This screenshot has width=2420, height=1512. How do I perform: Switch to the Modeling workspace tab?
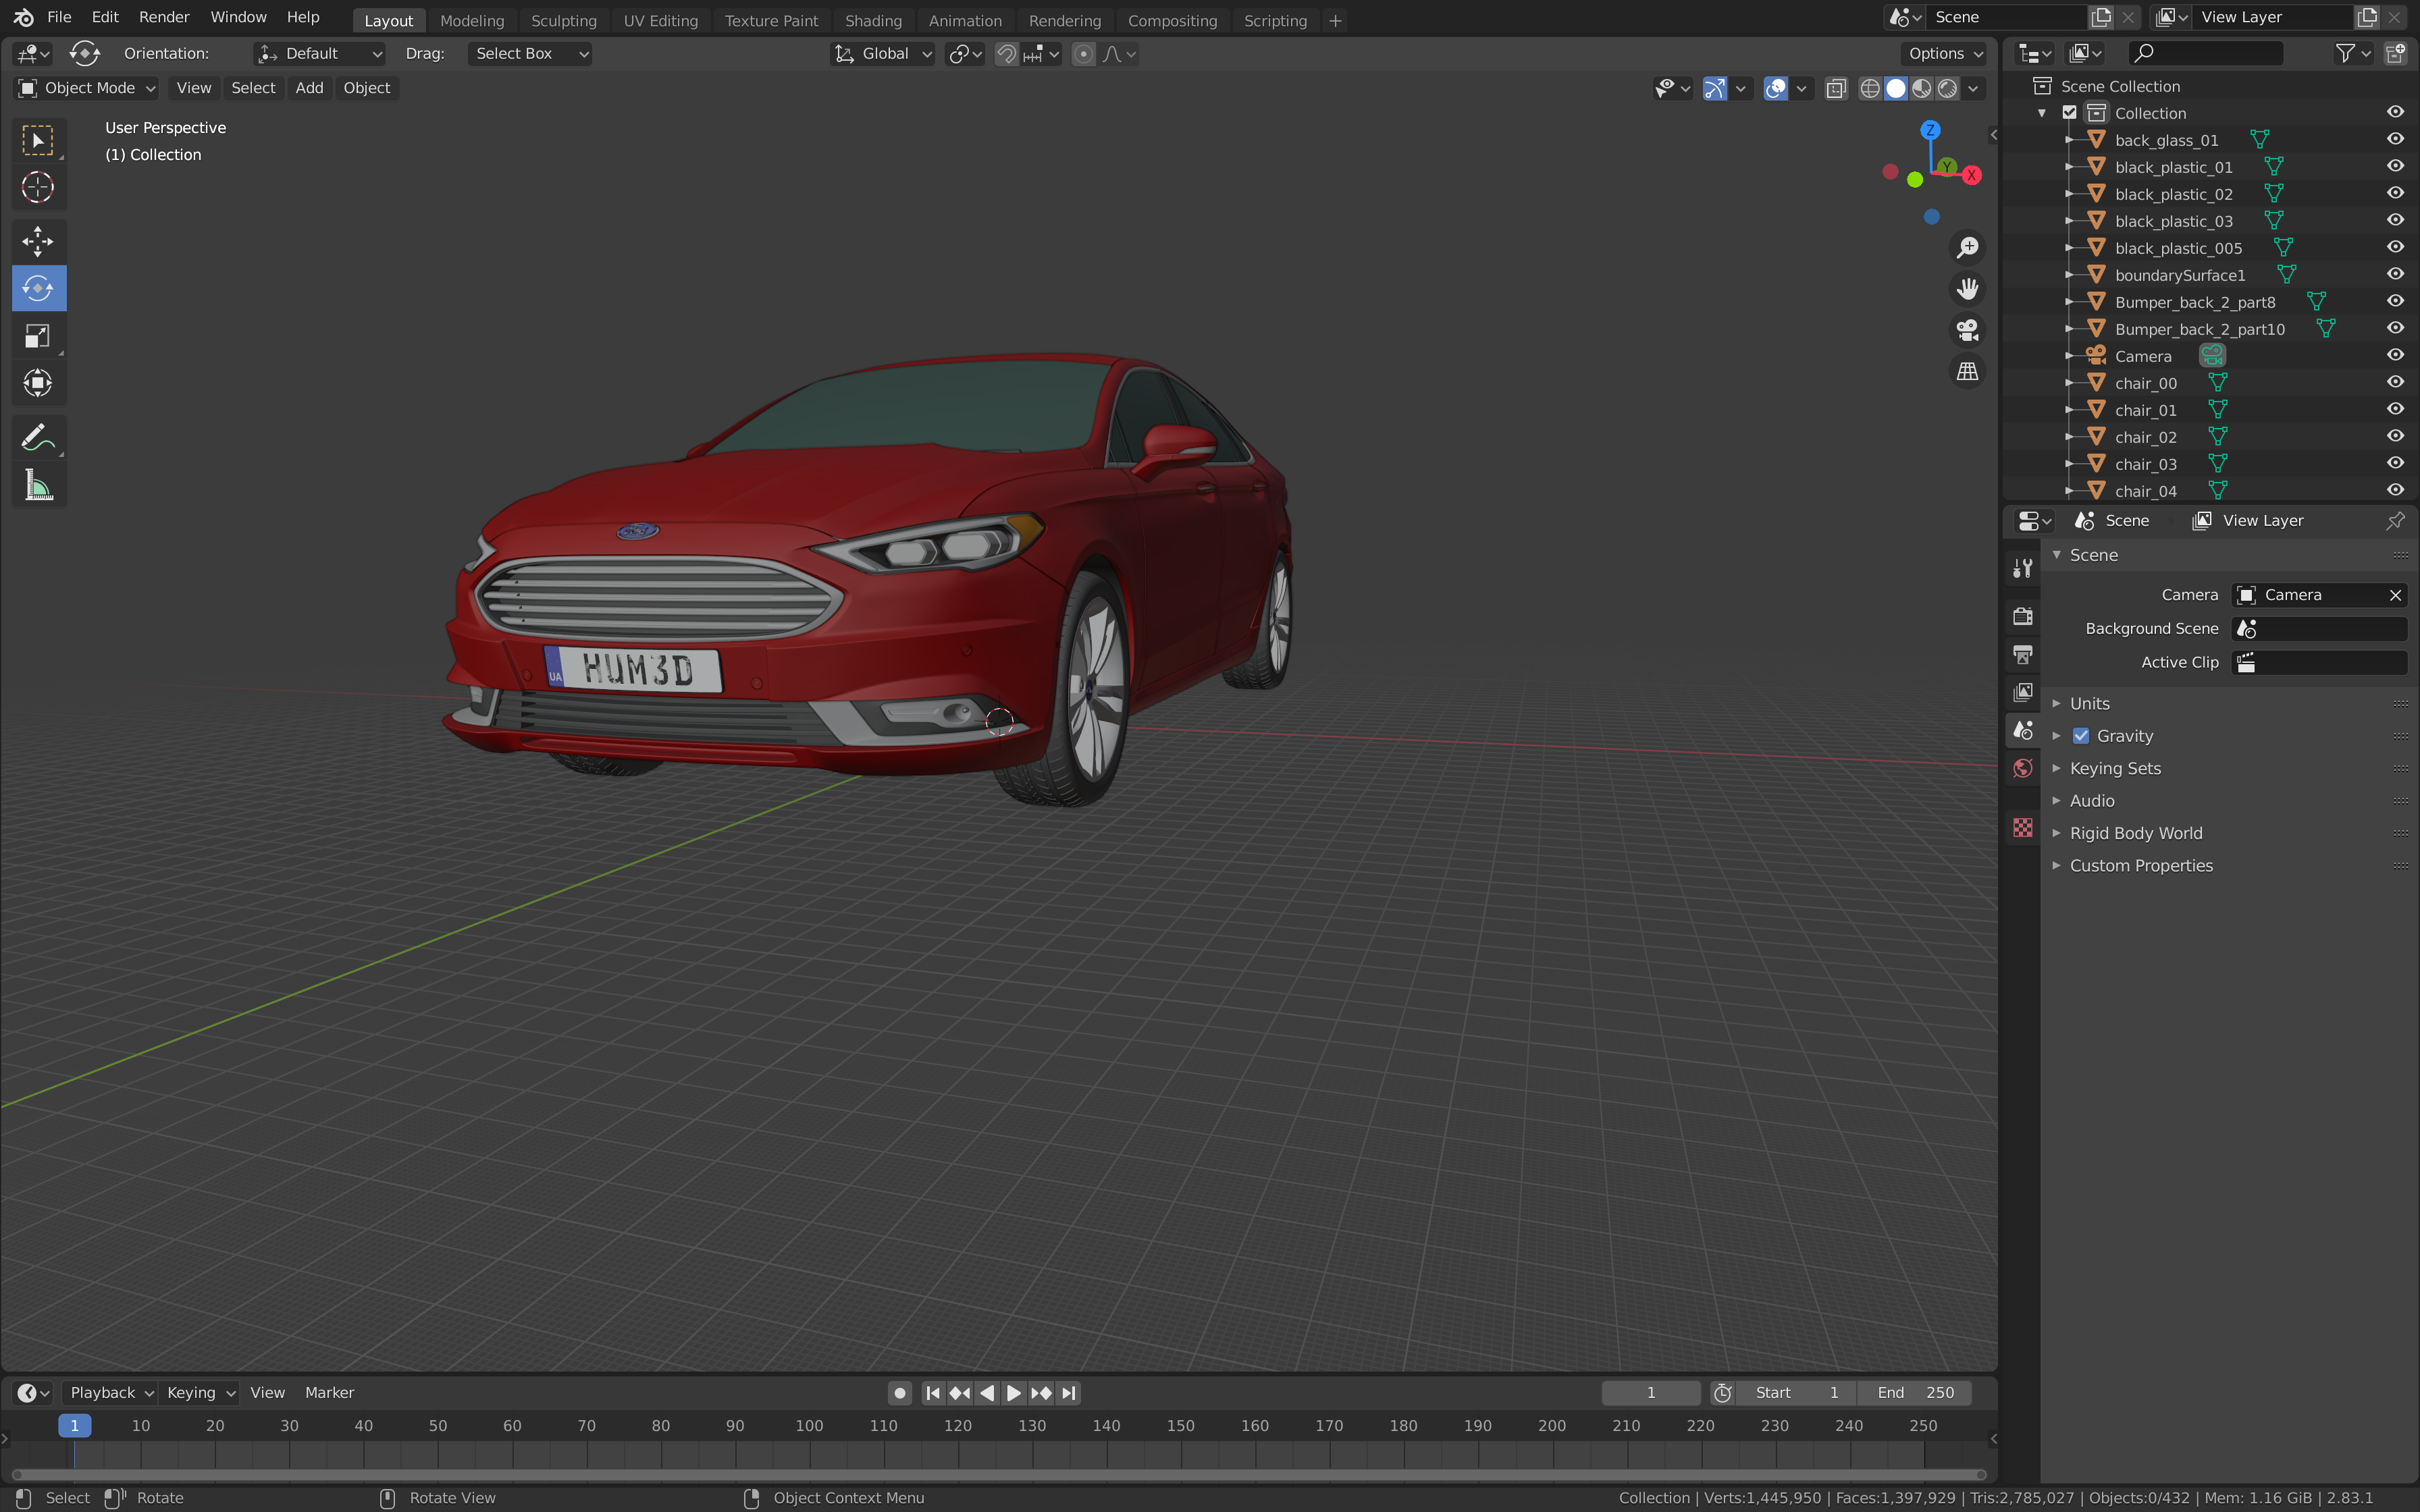[472, 20]
